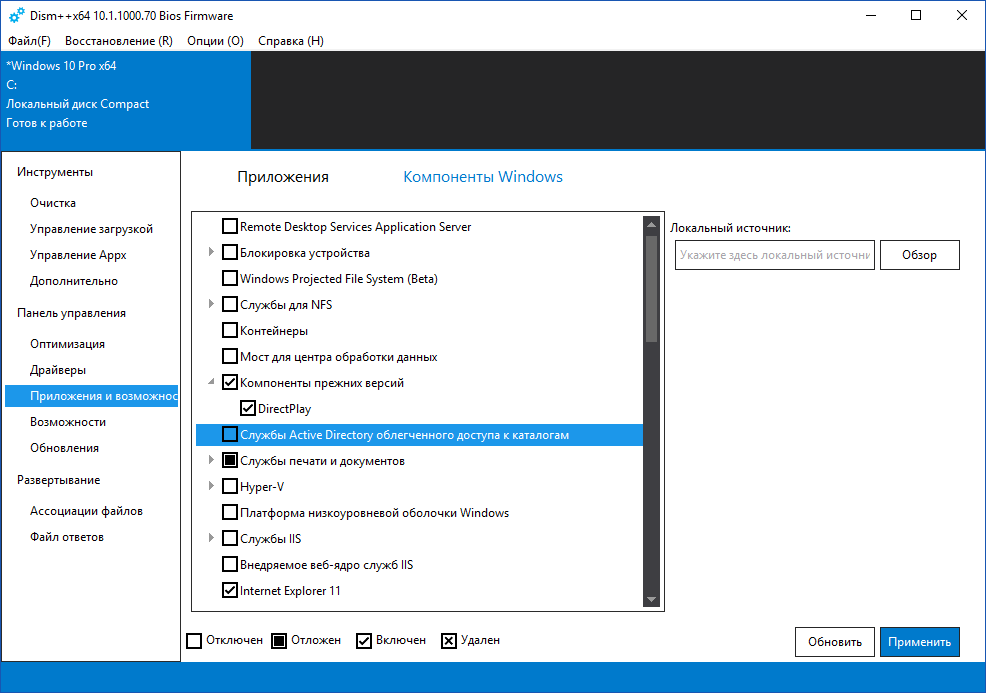Check Платформа низкоуровневой оболочки Windows checkbox
986x693 pixels.
click(230, 513)
